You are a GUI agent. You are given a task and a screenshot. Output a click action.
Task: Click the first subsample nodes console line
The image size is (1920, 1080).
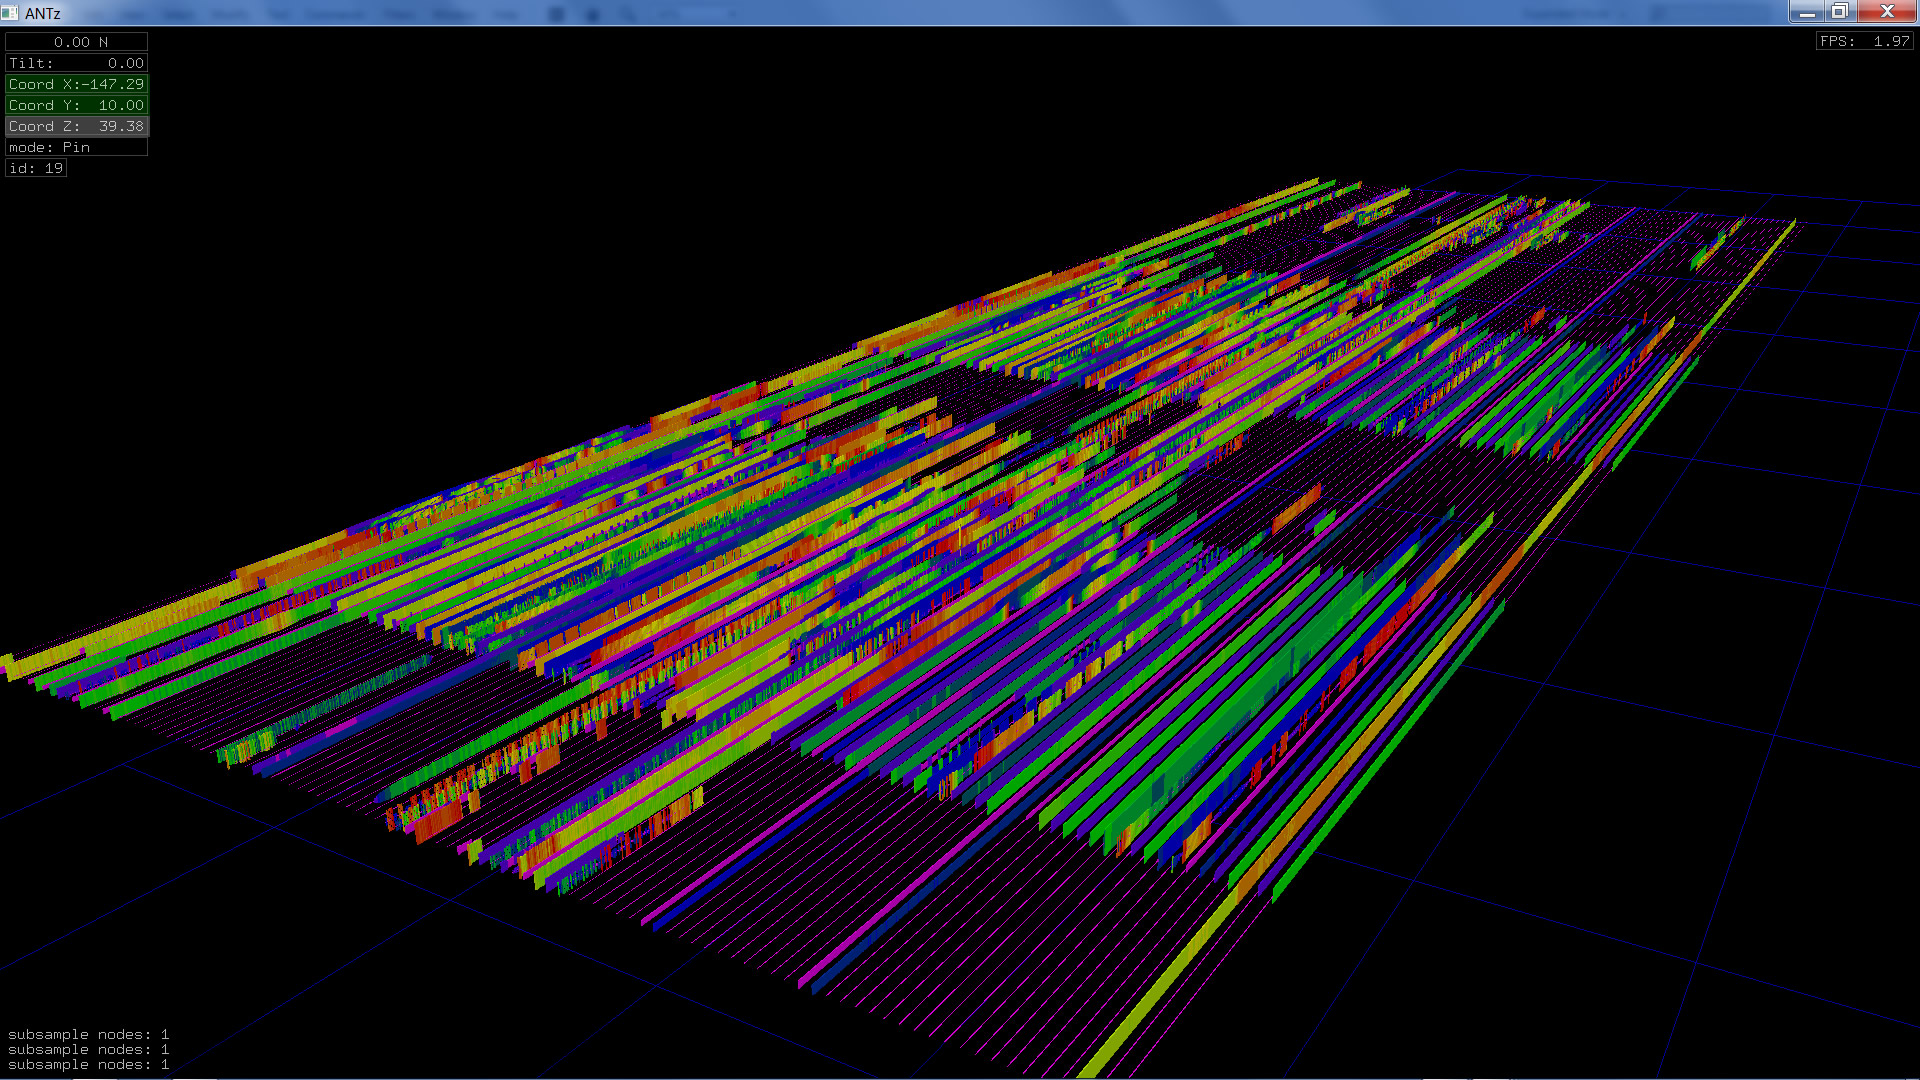click(x=88, y=1035)
